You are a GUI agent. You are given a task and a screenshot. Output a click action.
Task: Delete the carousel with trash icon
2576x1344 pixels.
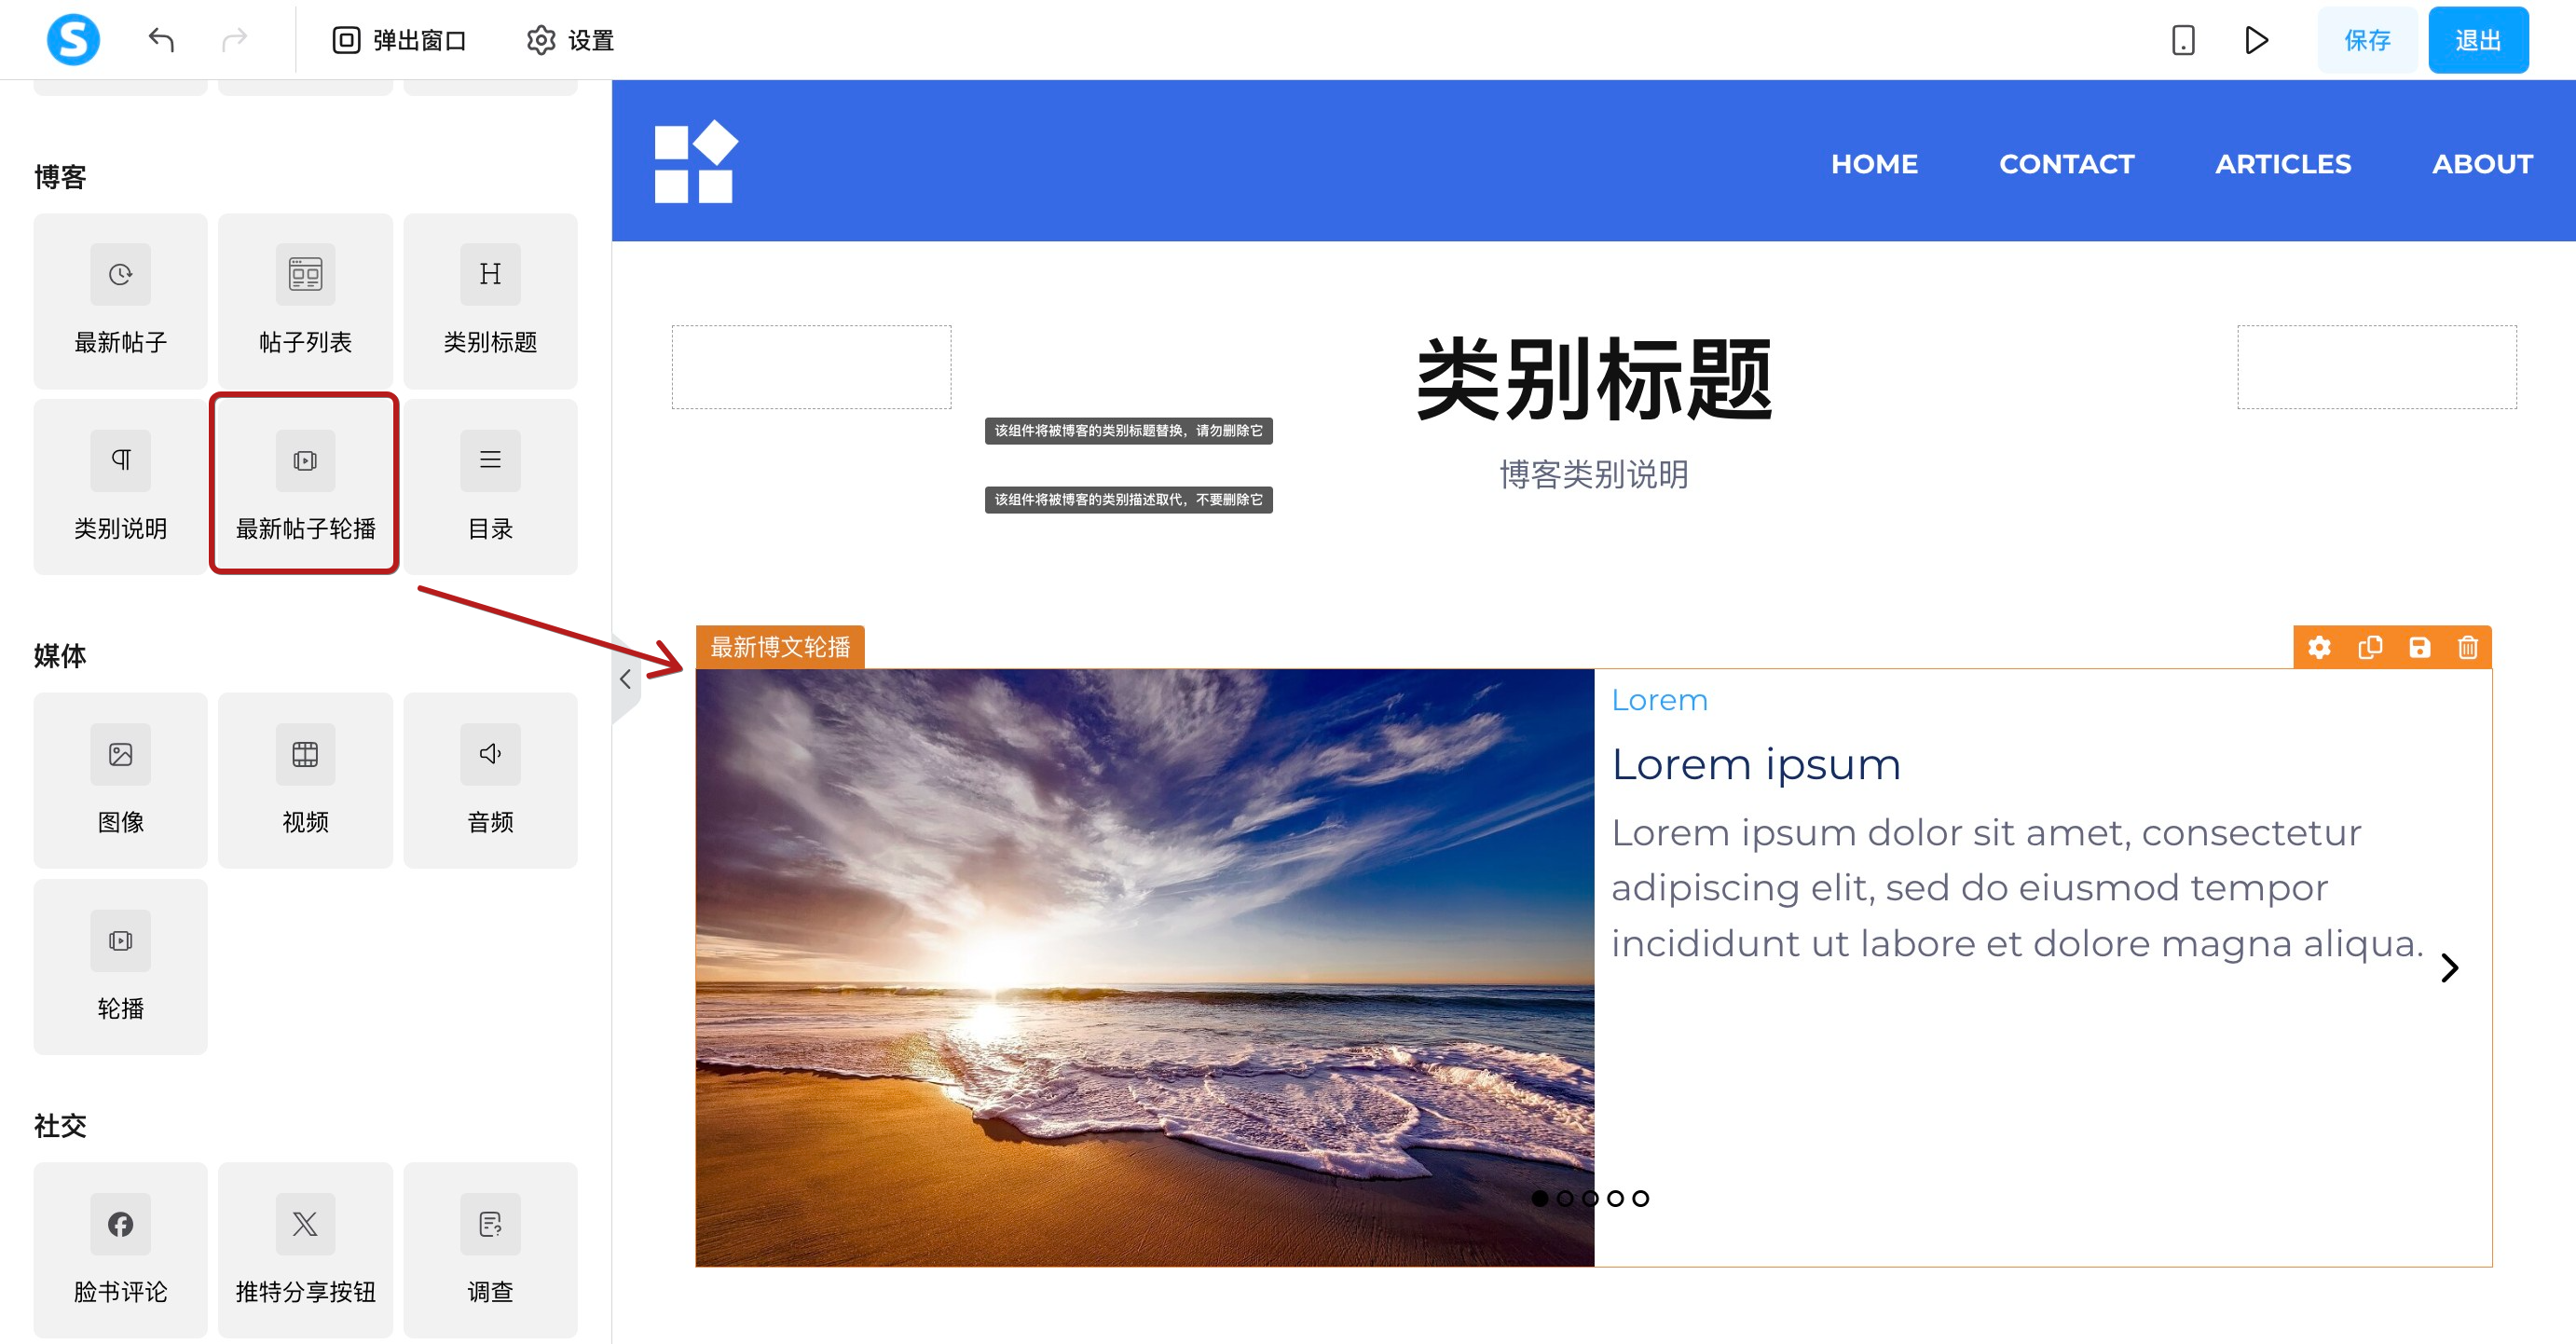point(2468,647)
